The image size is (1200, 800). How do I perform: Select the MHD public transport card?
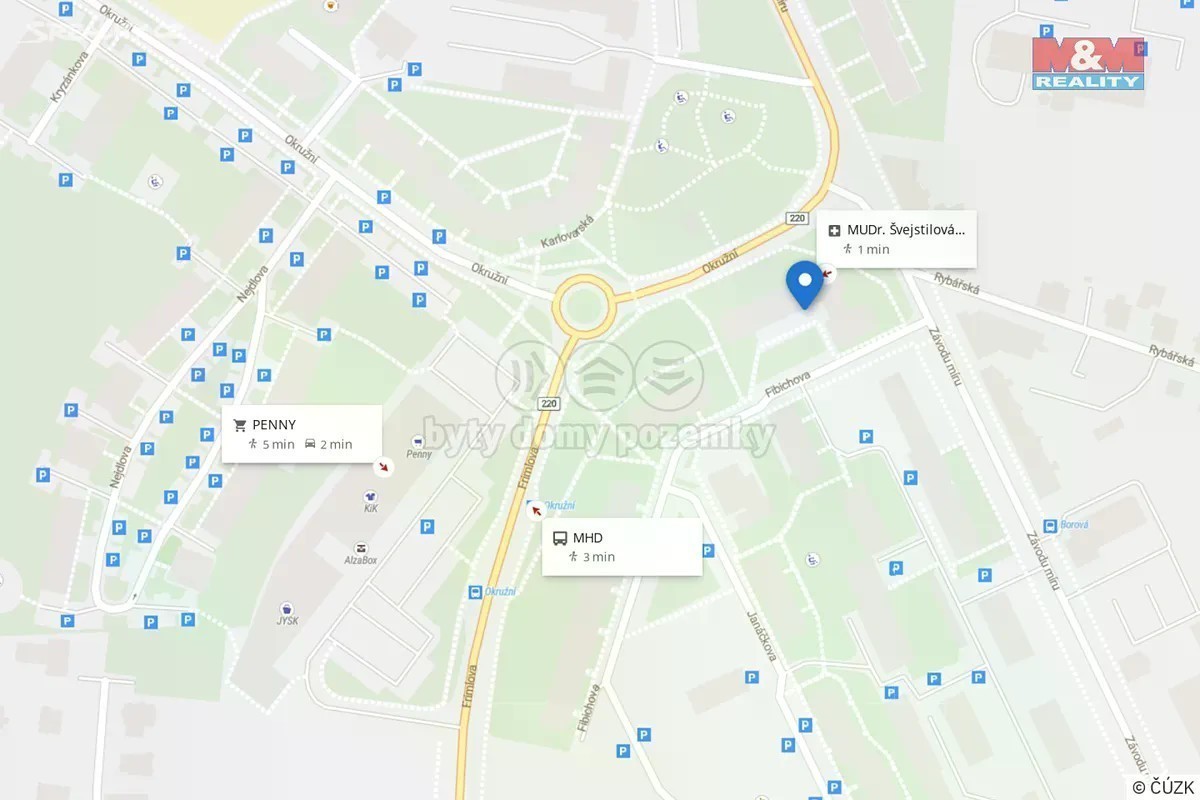(622, 547)
